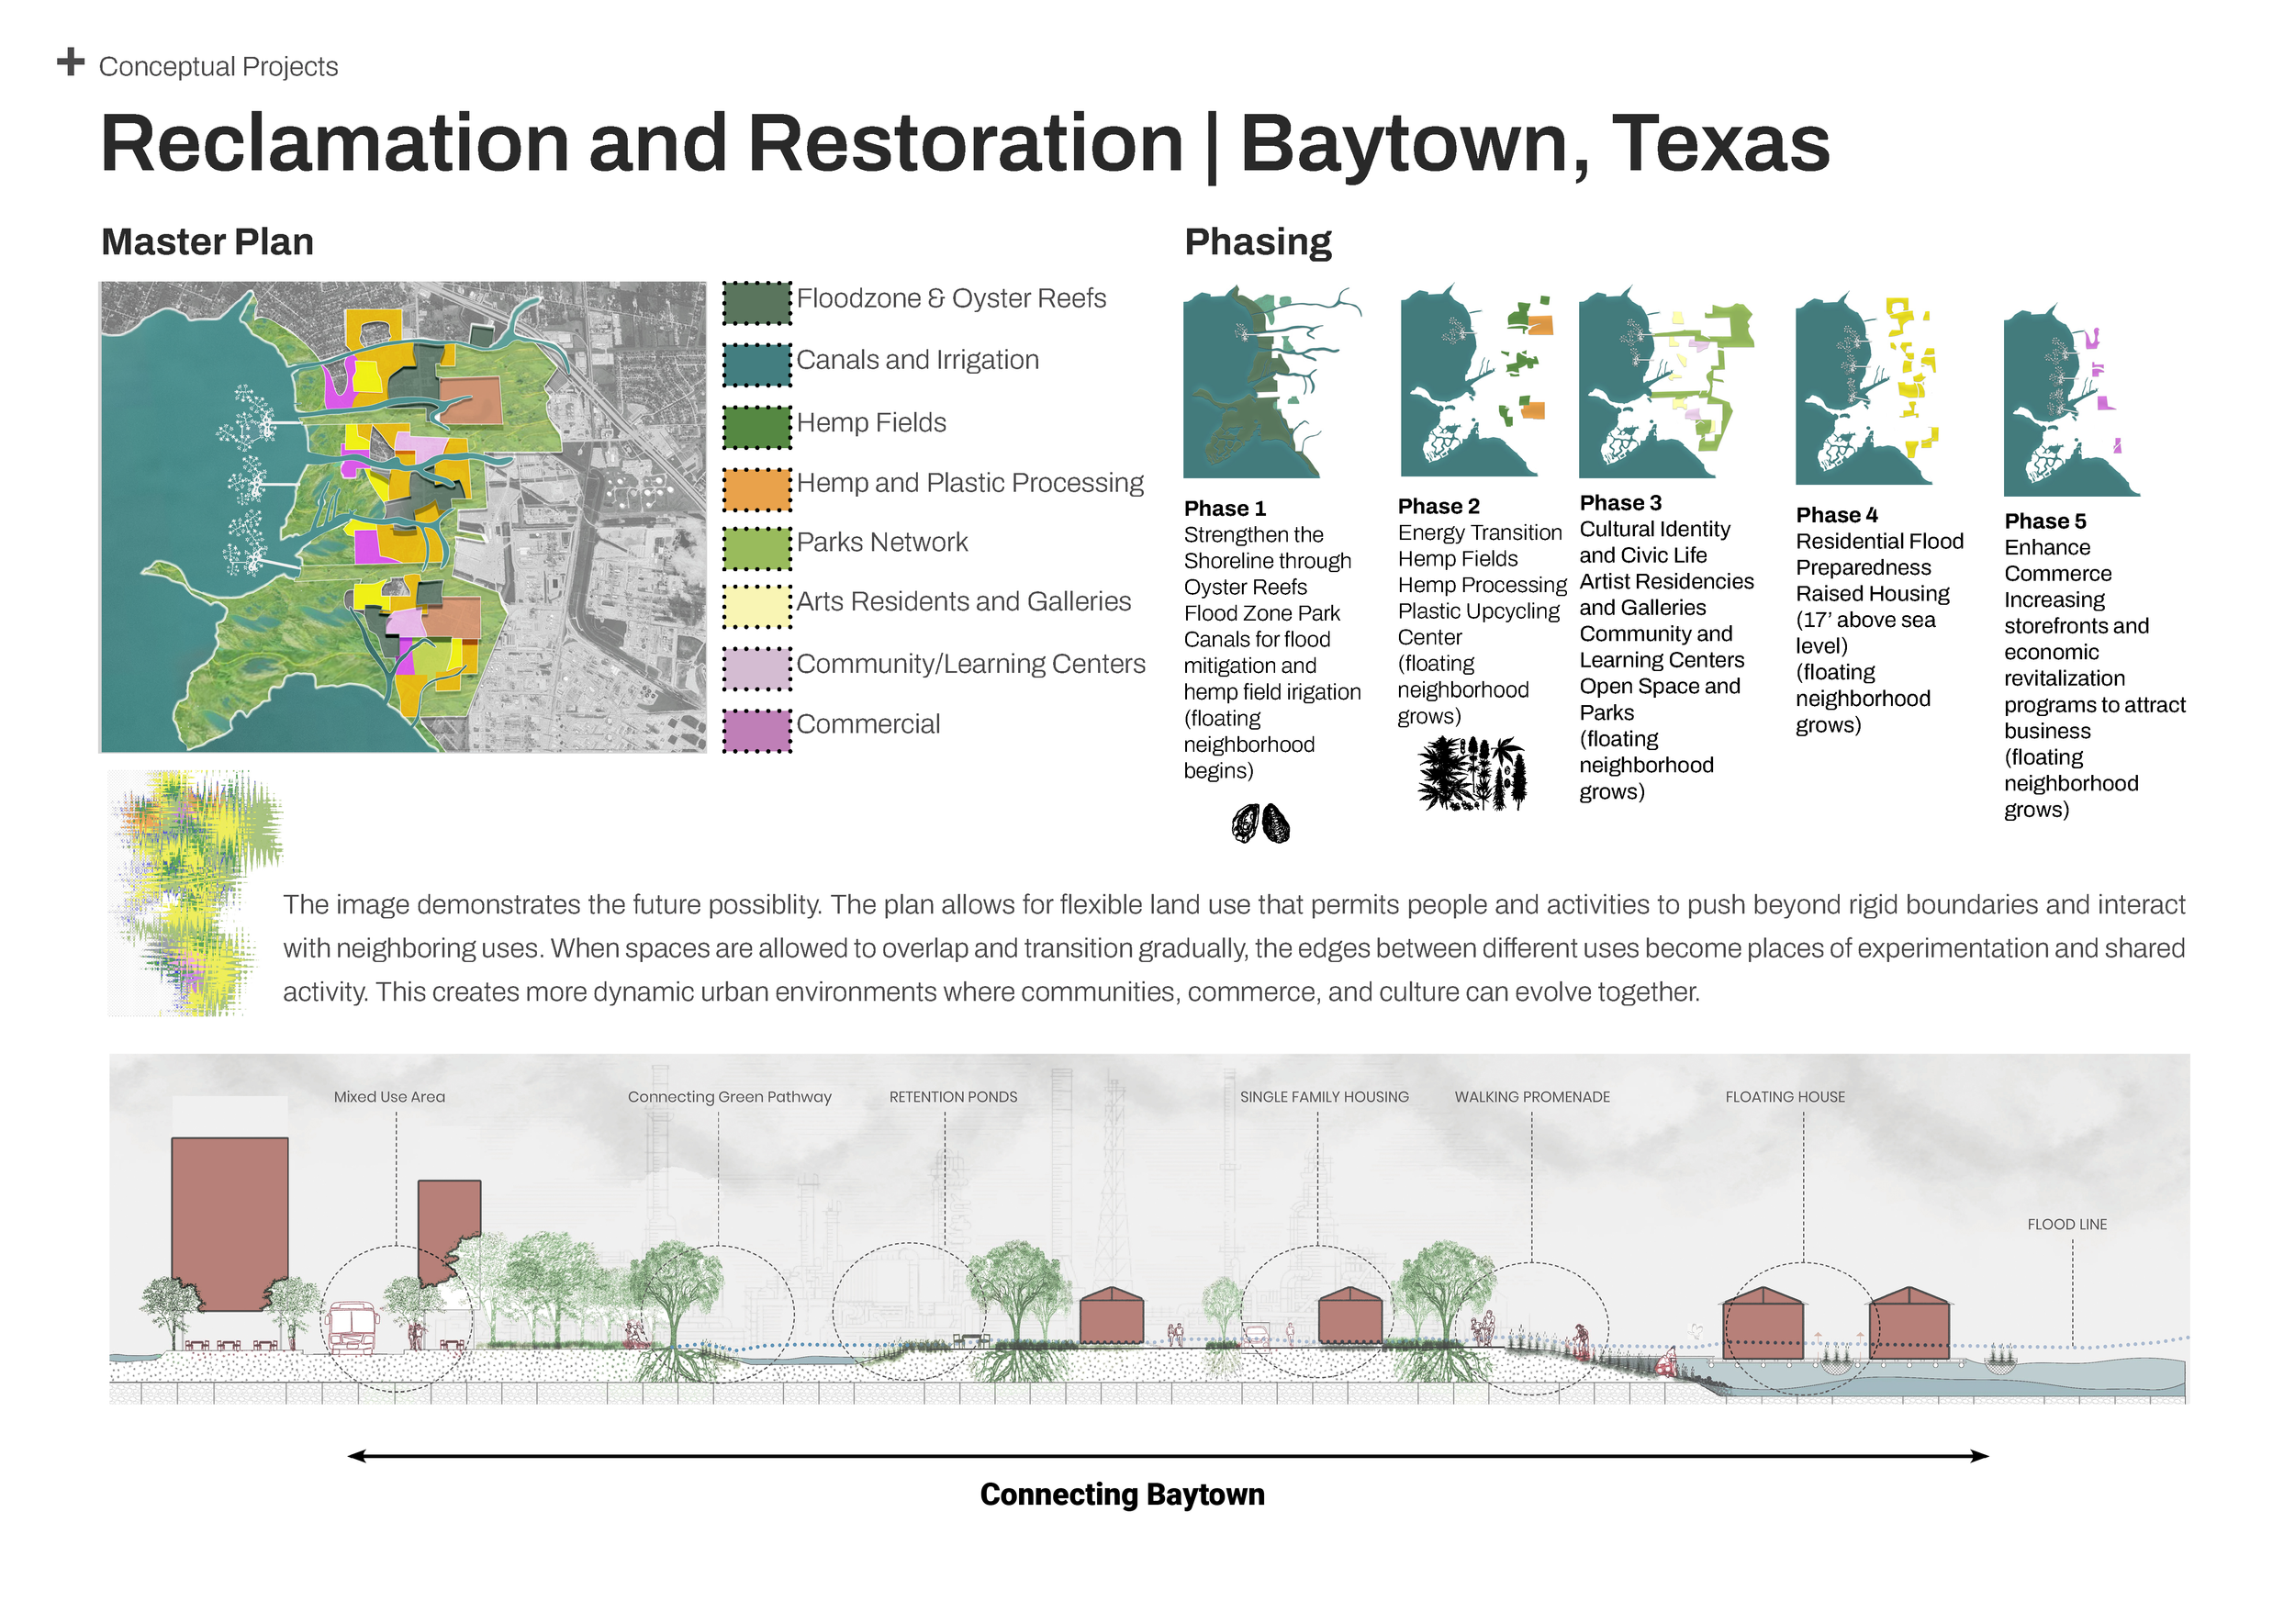Viewport: 2295px width, 1624px height.
Task: Click the Hemp and Plastic Processing orange swatch
Action: point(756,489)
